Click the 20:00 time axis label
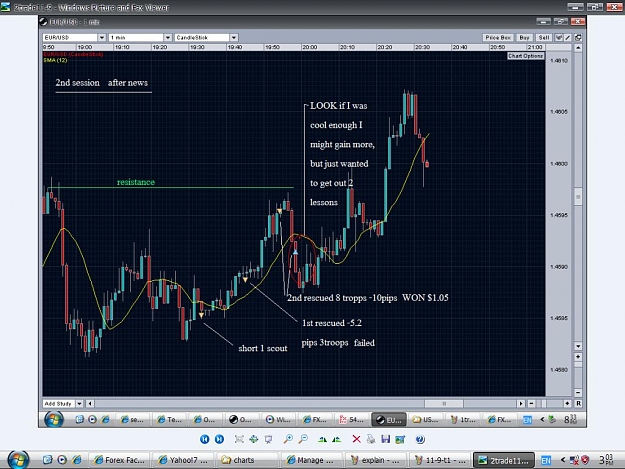 tap(310, 47)
